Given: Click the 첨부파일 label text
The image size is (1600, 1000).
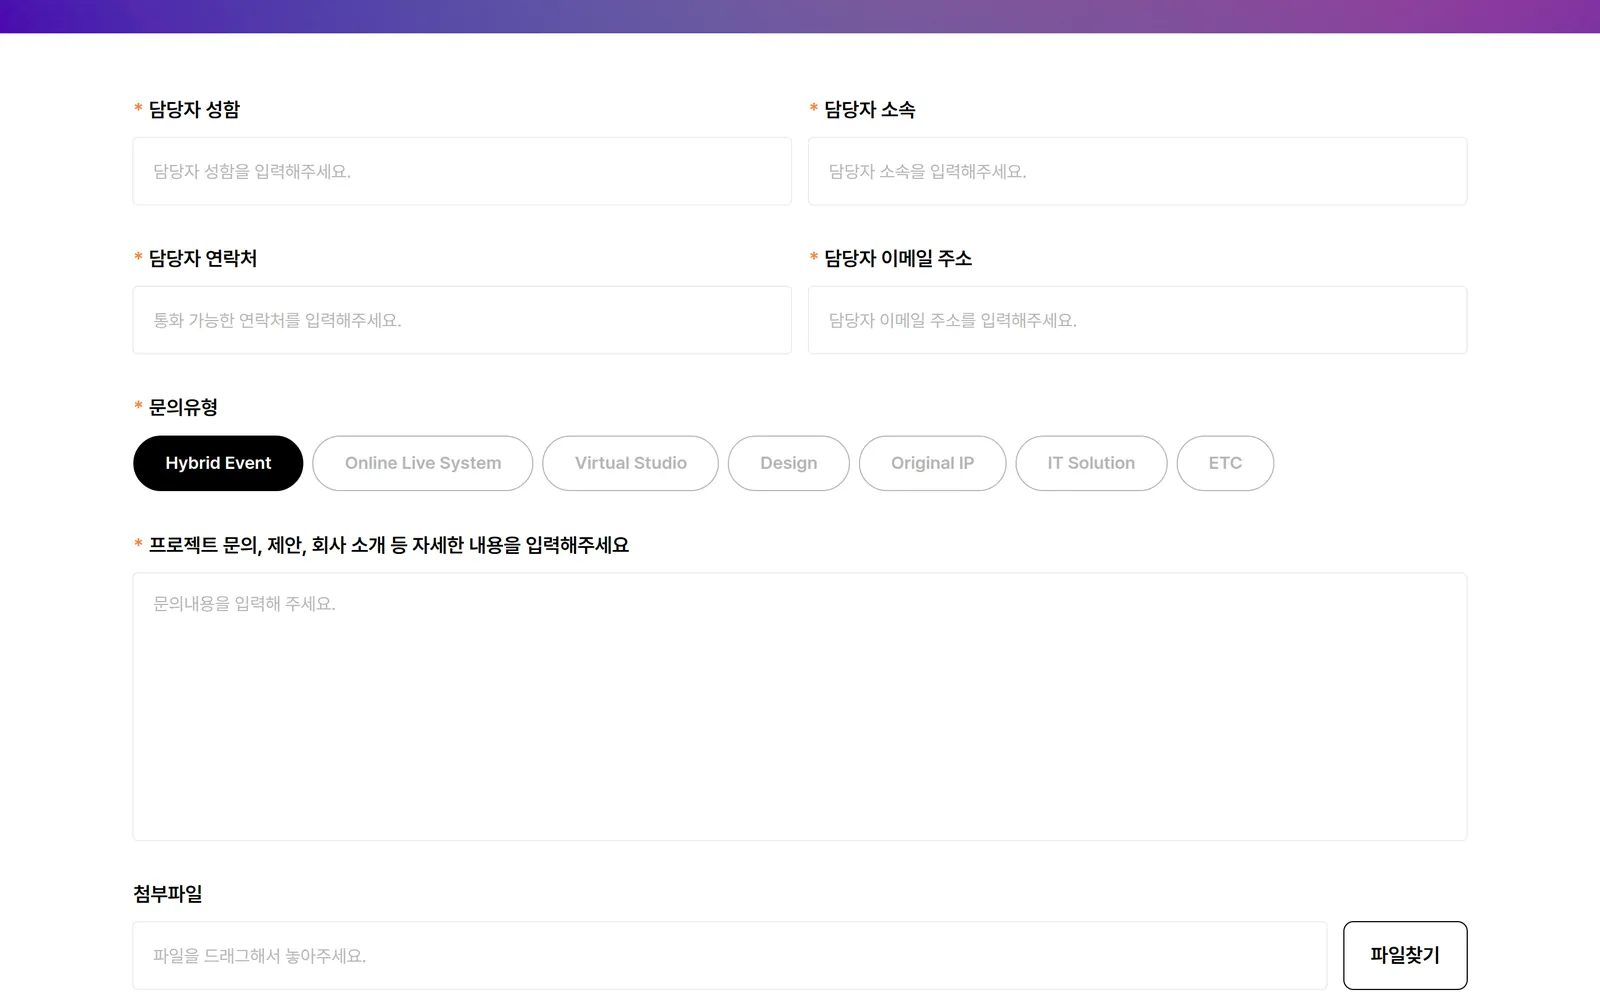Looking at the screenshot, I should click(168, 894).
